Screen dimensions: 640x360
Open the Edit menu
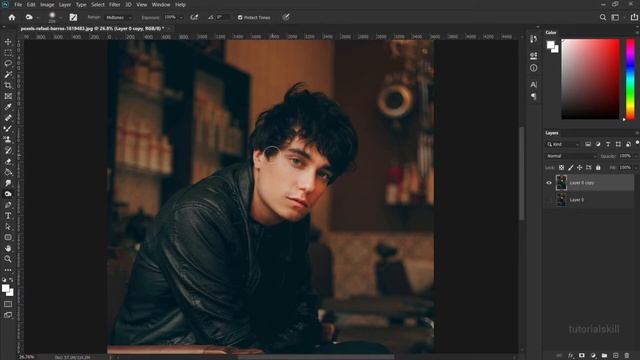[31, 4]
